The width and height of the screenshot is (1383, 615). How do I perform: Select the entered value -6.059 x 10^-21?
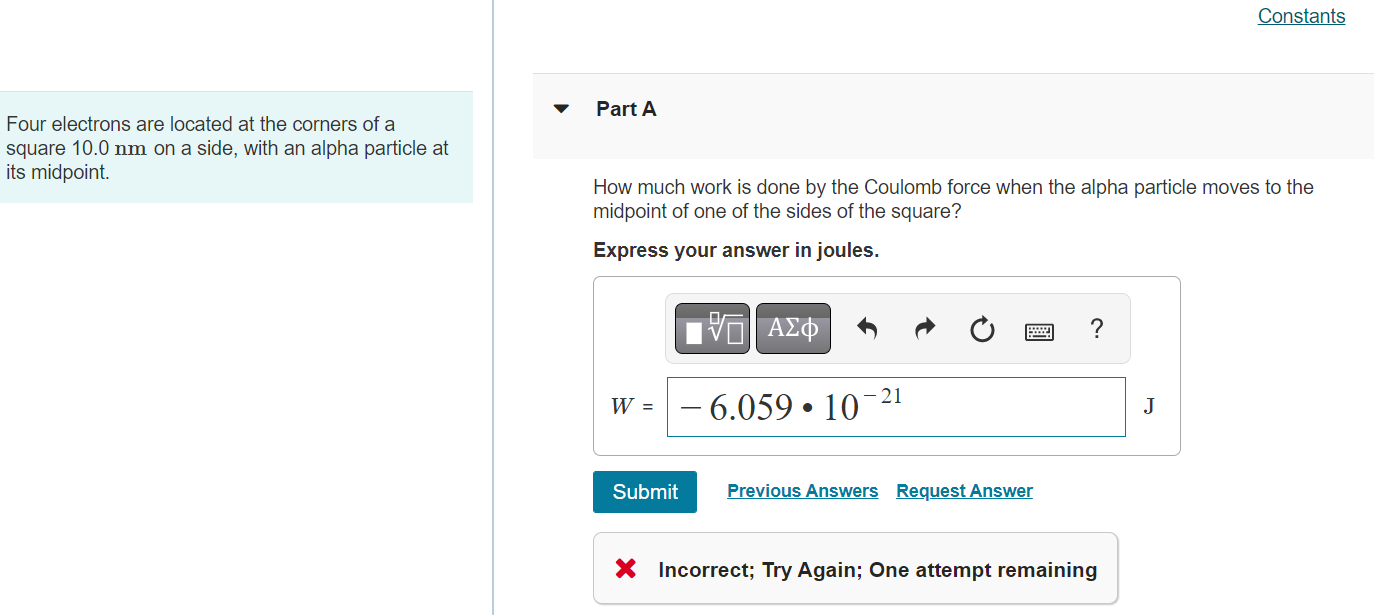click(x=790, y=405)
